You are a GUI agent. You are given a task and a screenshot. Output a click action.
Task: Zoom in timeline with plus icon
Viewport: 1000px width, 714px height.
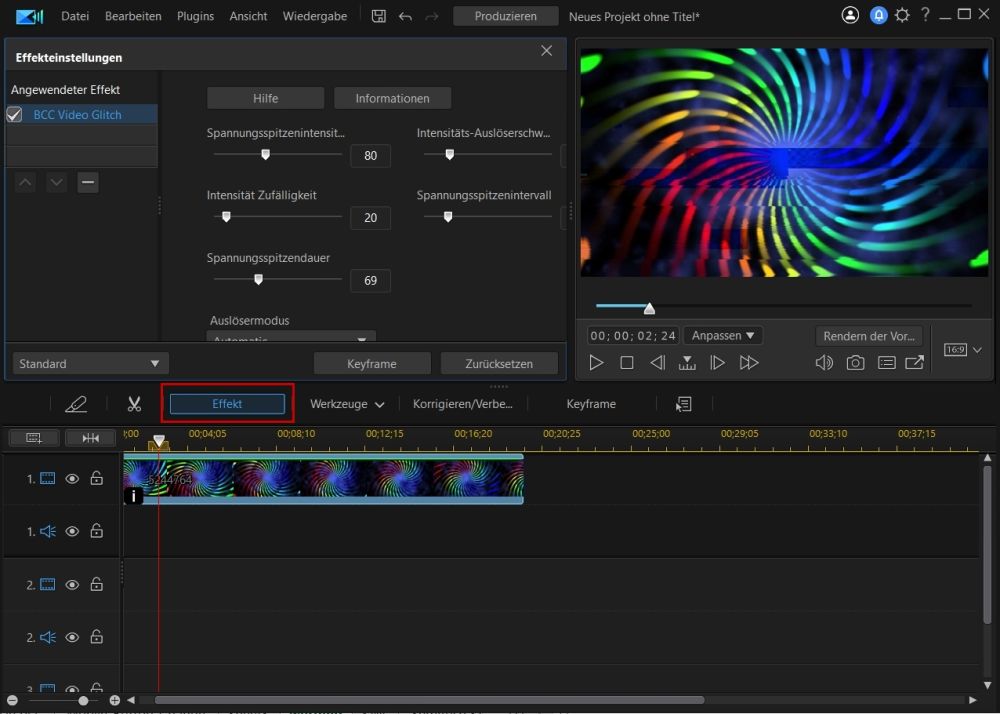click(115, 700)
